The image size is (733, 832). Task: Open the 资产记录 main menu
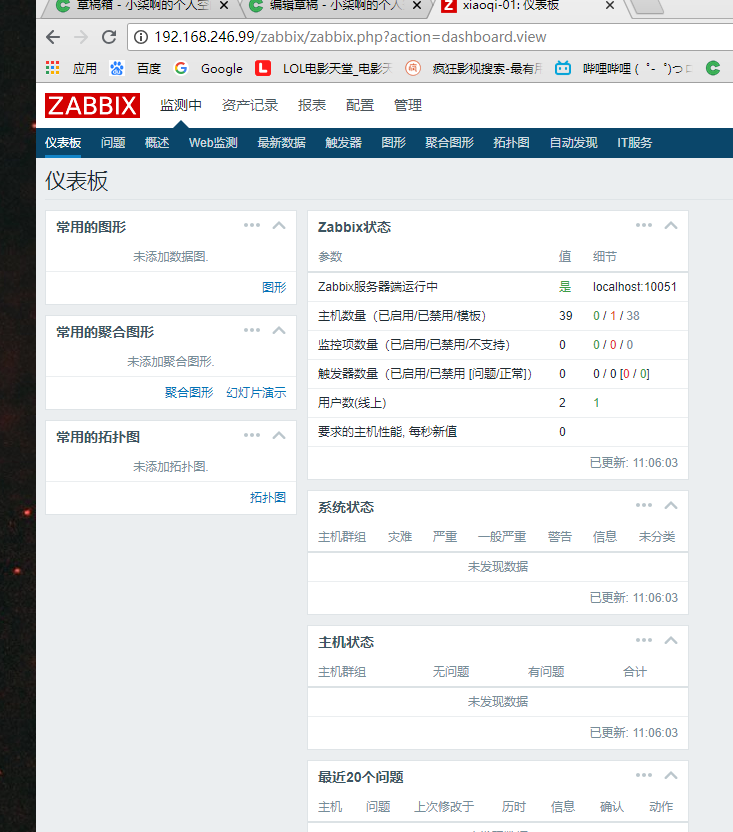250,105
